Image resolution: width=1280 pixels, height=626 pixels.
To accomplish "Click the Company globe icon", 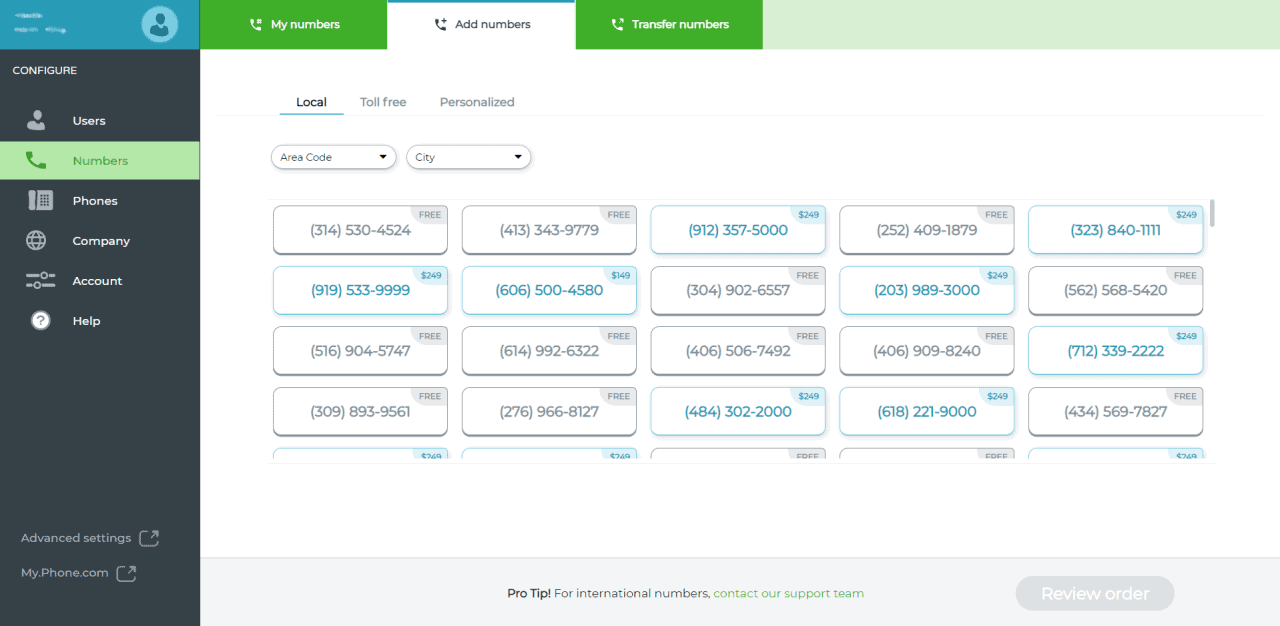I will click(x=37, y=240).
